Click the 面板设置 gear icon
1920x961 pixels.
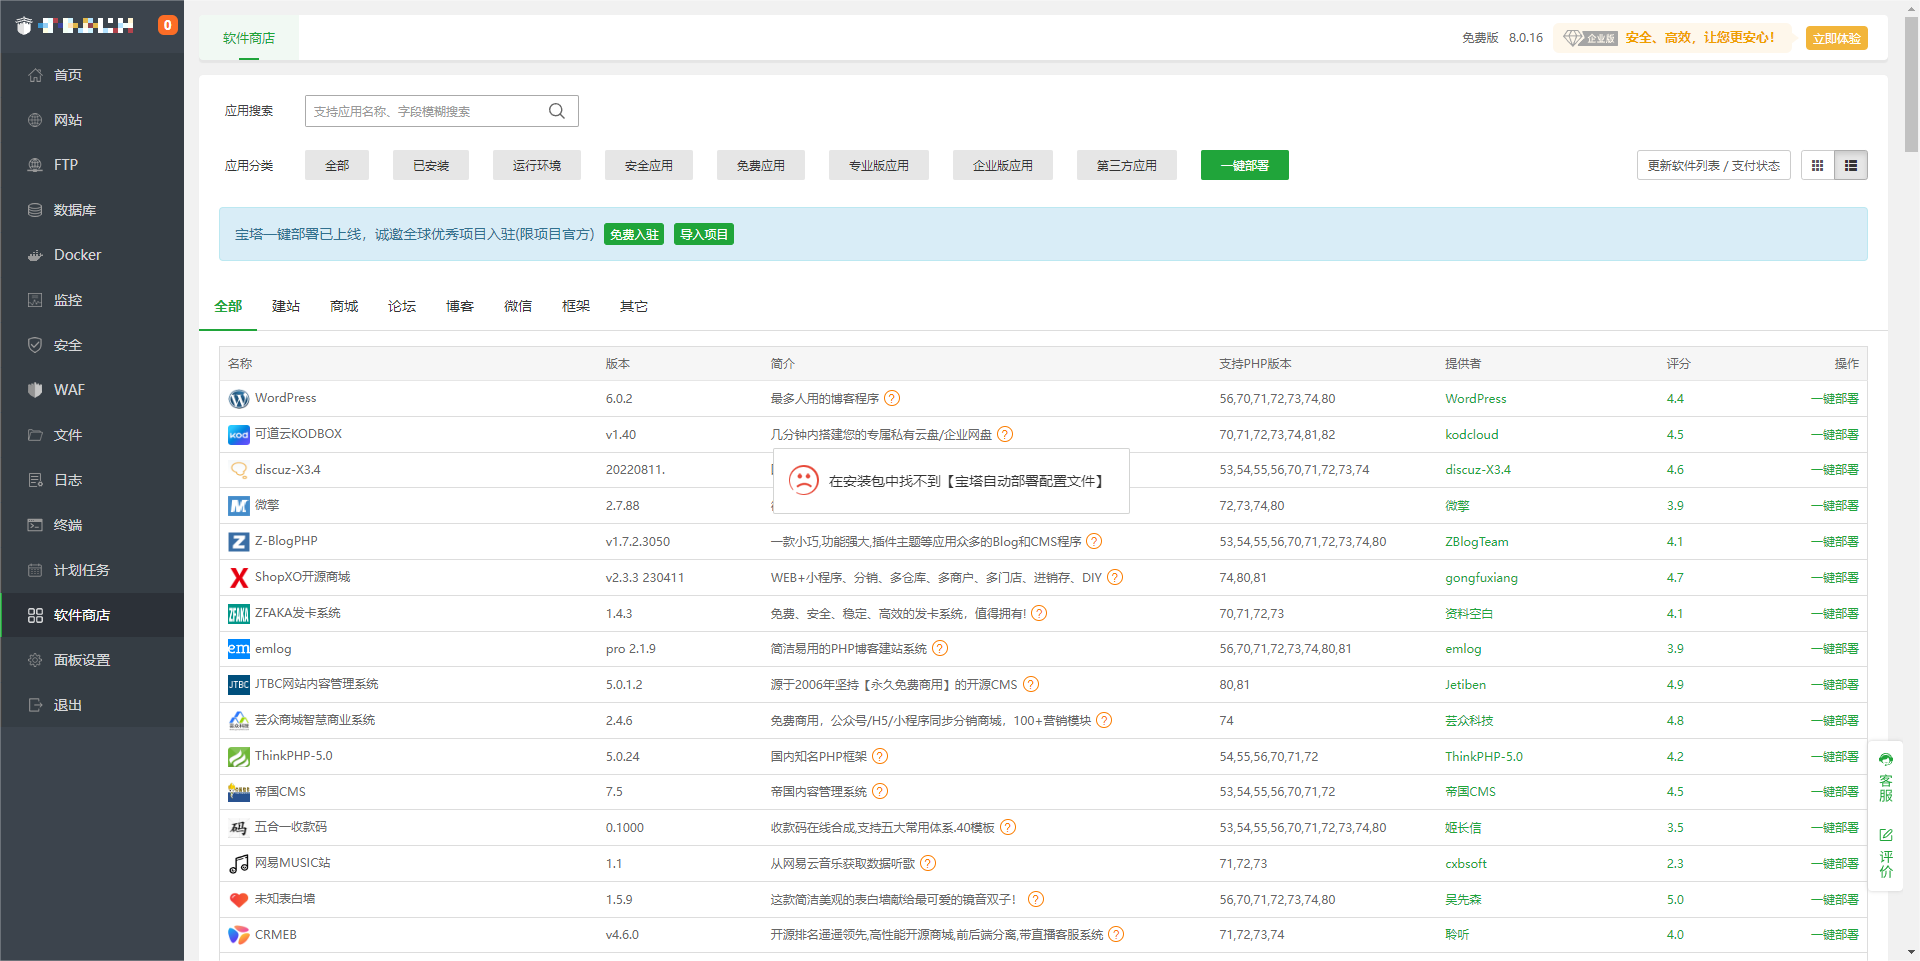[x=35, y=660]
